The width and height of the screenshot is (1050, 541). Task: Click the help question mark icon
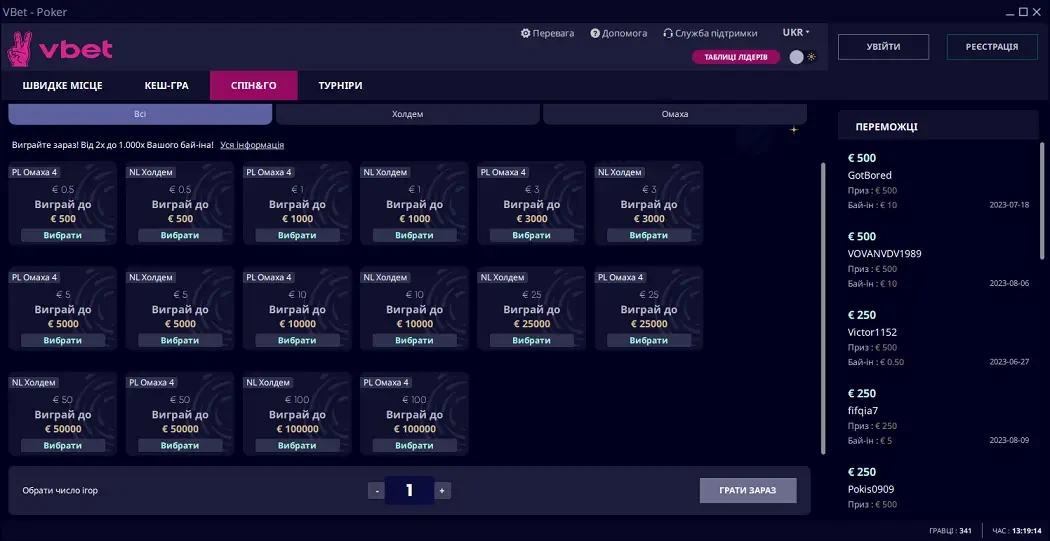pos(595,33)
